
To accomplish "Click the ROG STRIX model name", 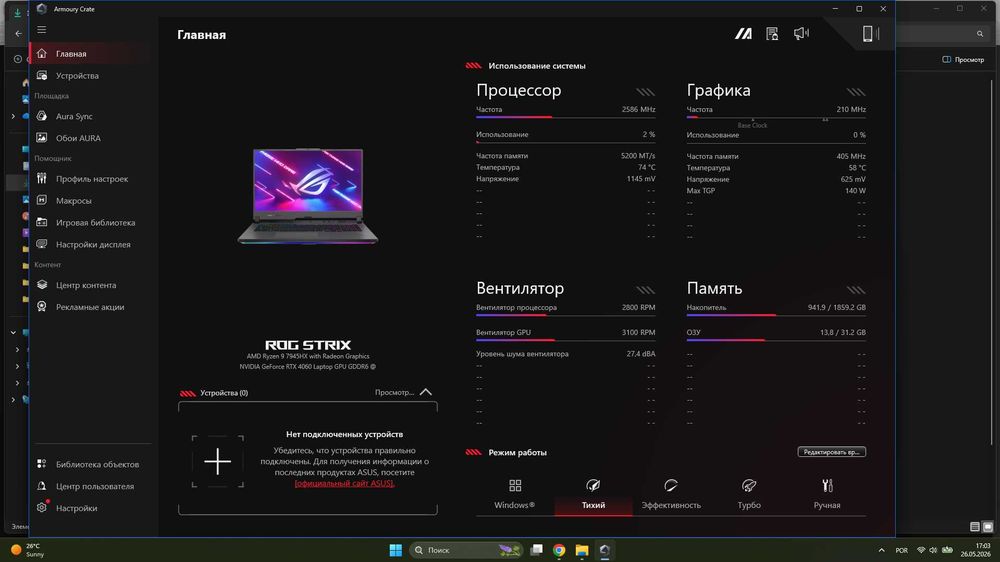I will [308, 345].
